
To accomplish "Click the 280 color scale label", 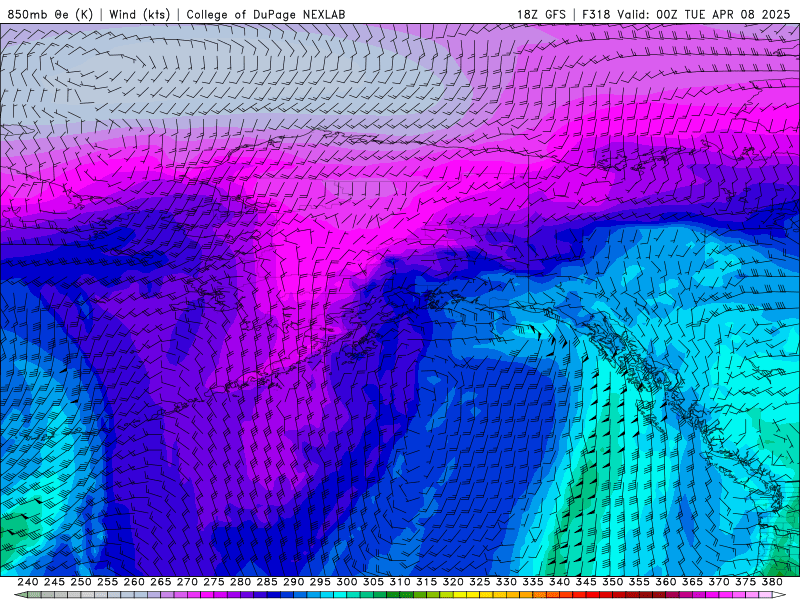I will 240,582.
